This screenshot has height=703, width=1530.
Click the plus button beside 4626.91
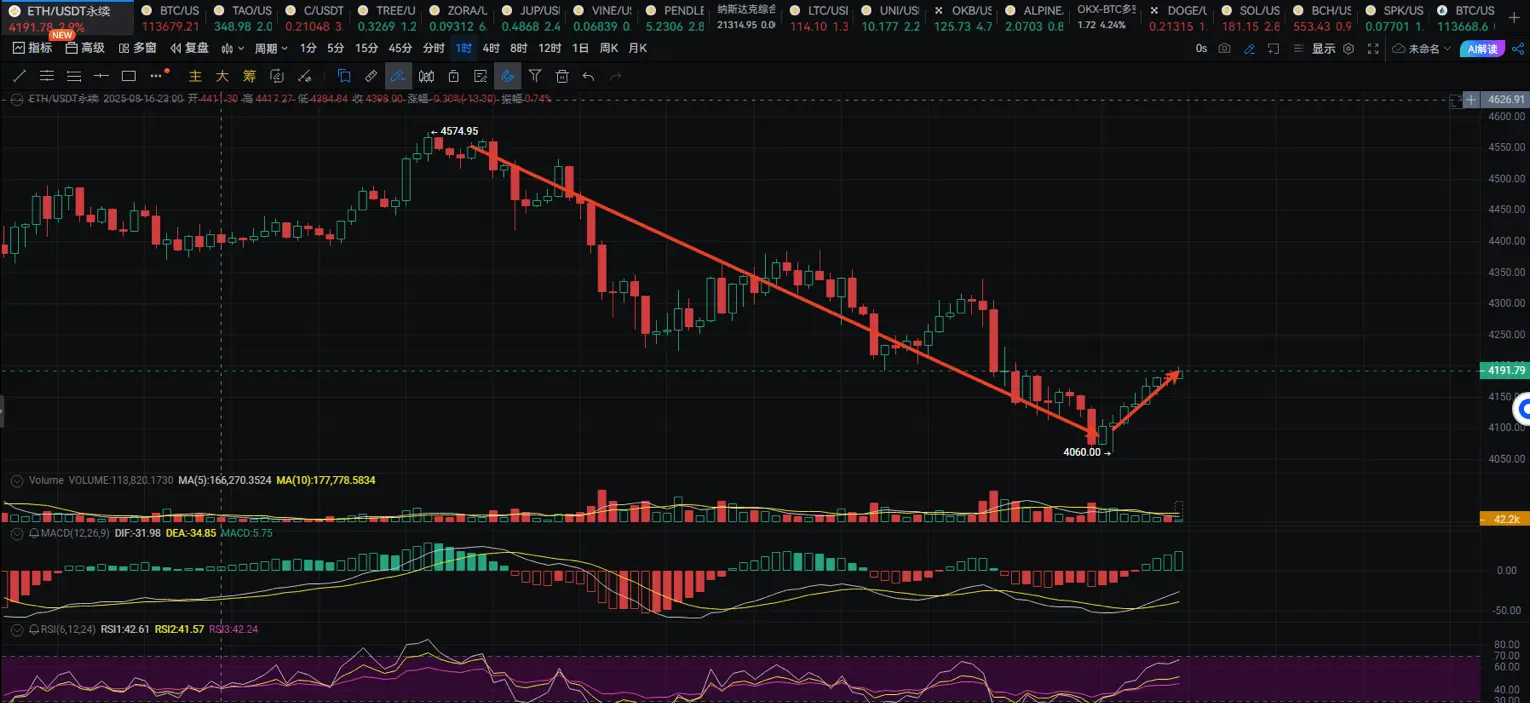click(x=1470, y=99)
